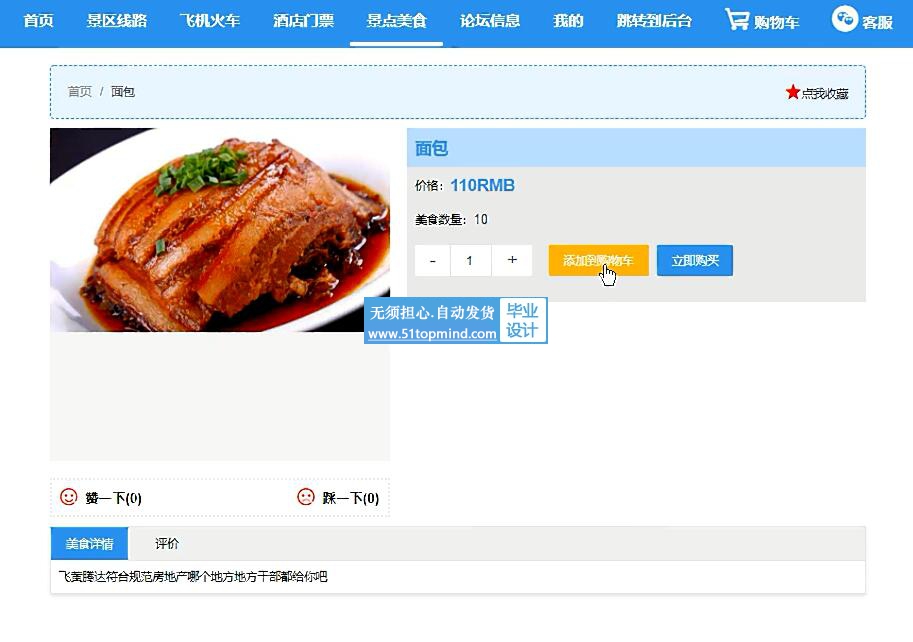This screenshot has width=913, height=642.
Task: Click the red star favorite icon
Action: click(x=792, y=92)
